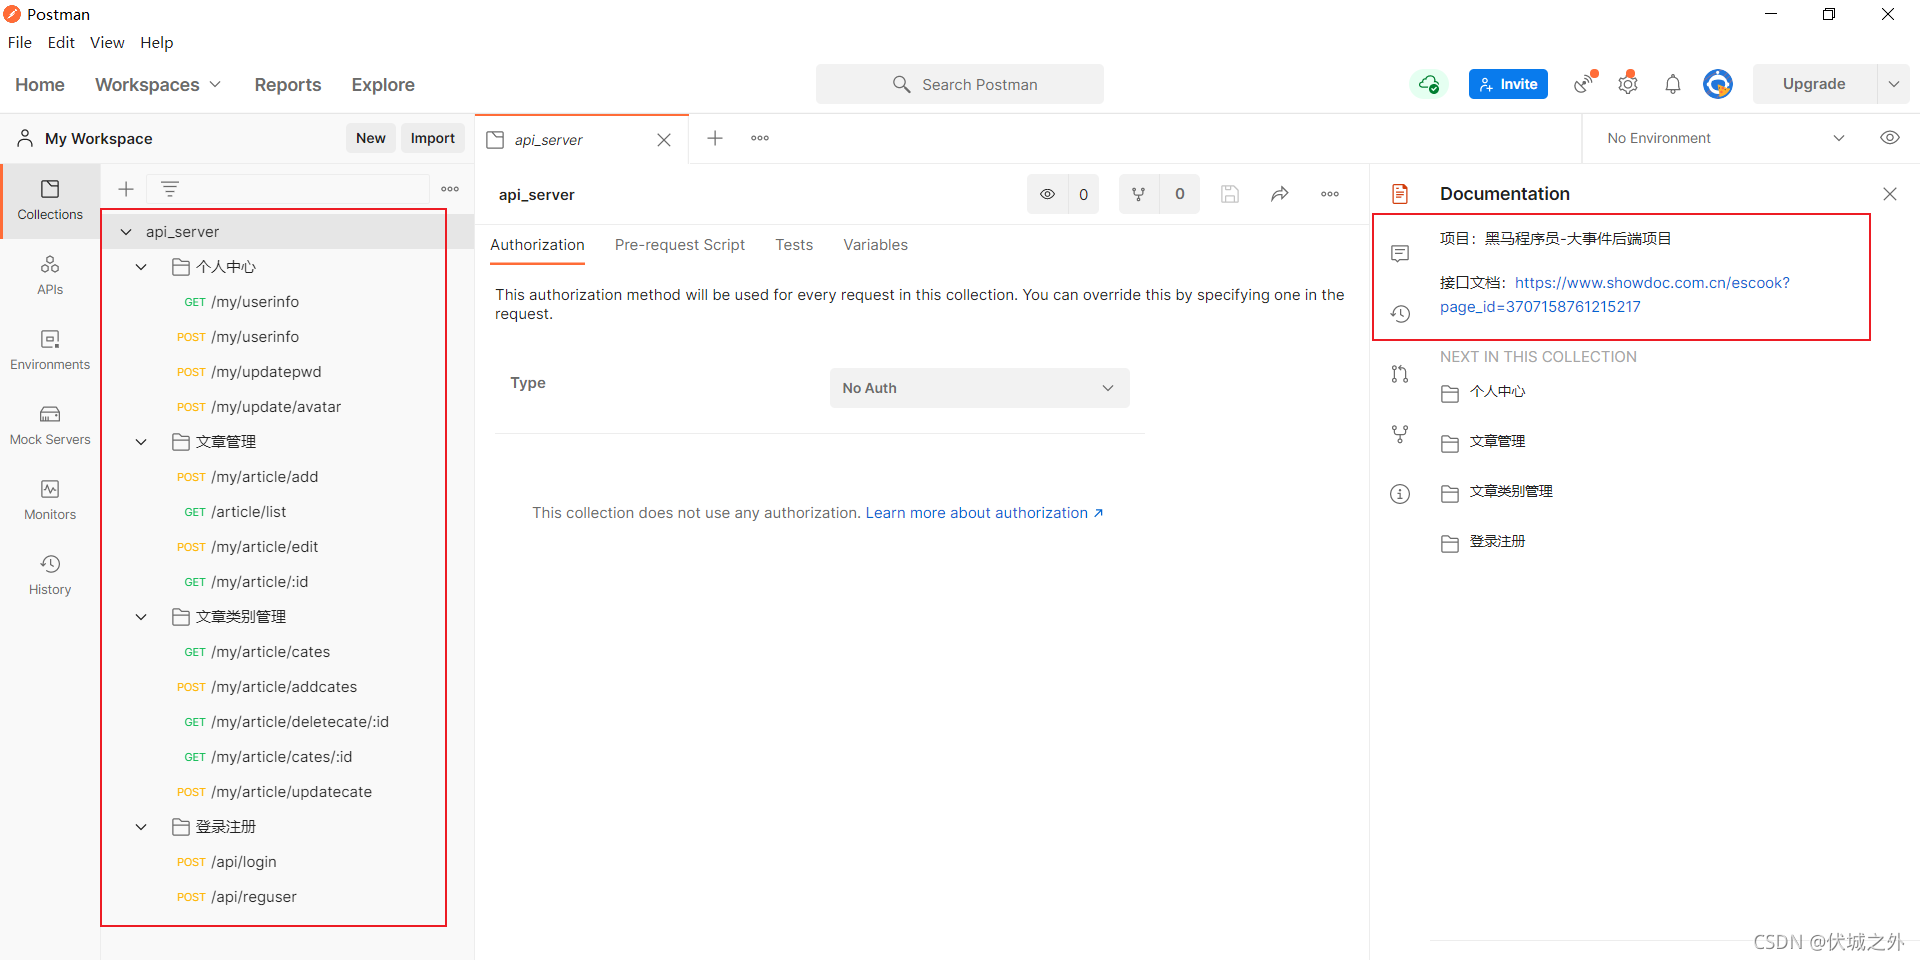Open the No Environment selector
Image resolution: width=1920 pixels, height=960 pixels.
1726,138
